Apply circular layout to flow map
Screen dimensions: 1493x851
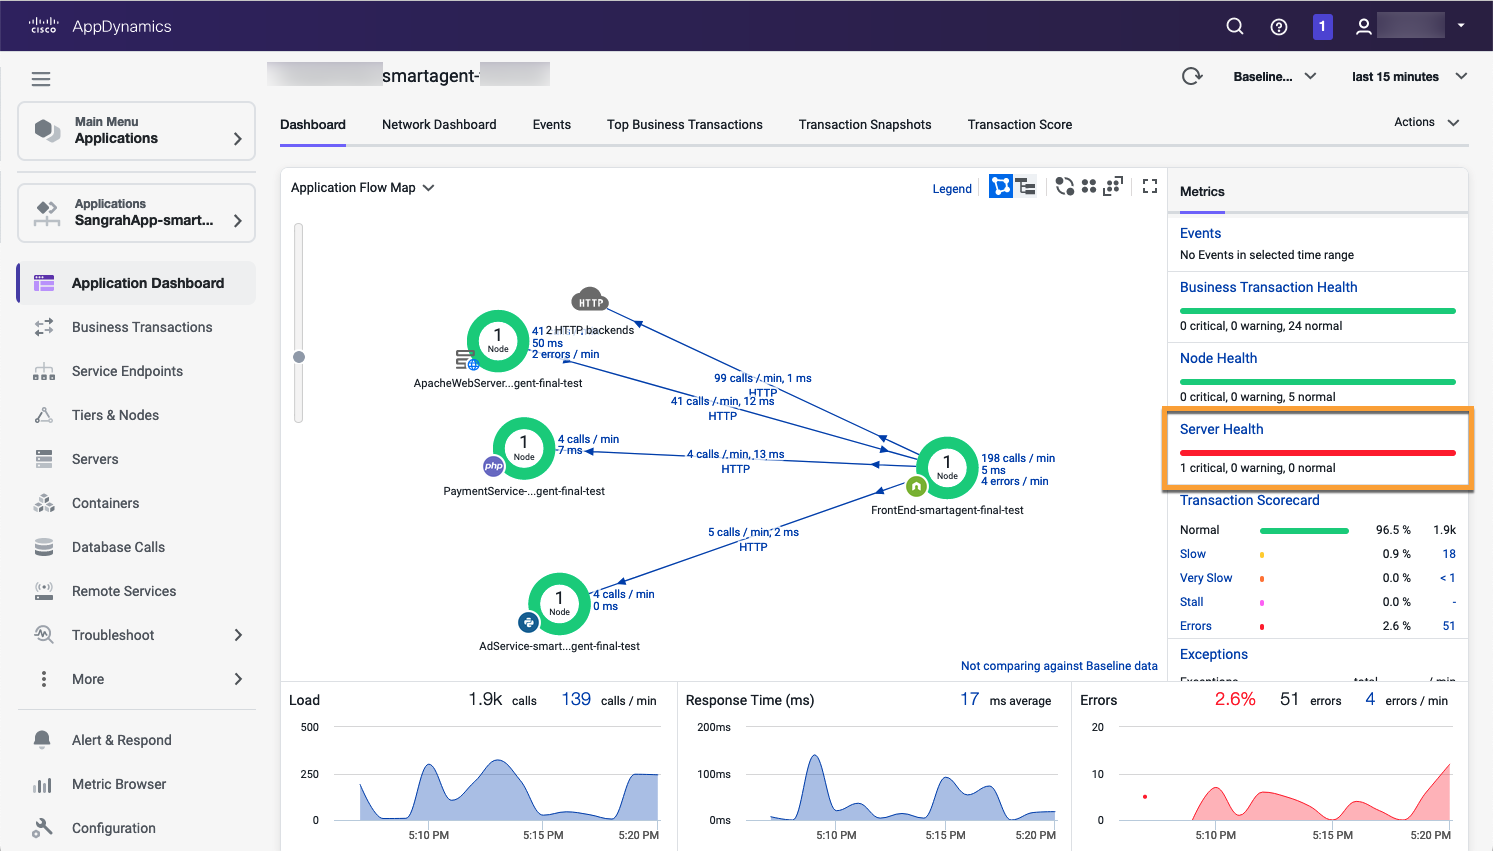1065,186
